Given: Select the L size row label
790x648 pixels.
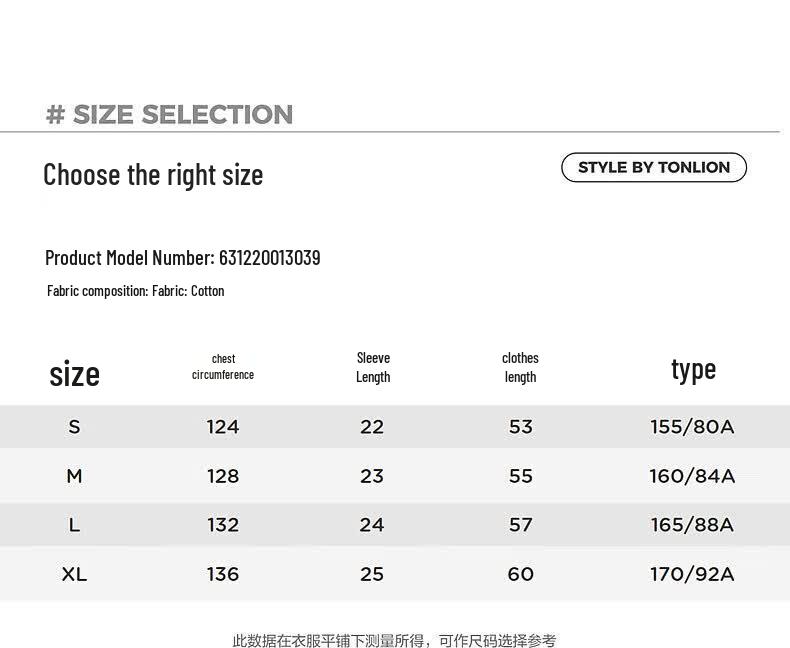Looking at the screenshot, I should tap(74, 525).
